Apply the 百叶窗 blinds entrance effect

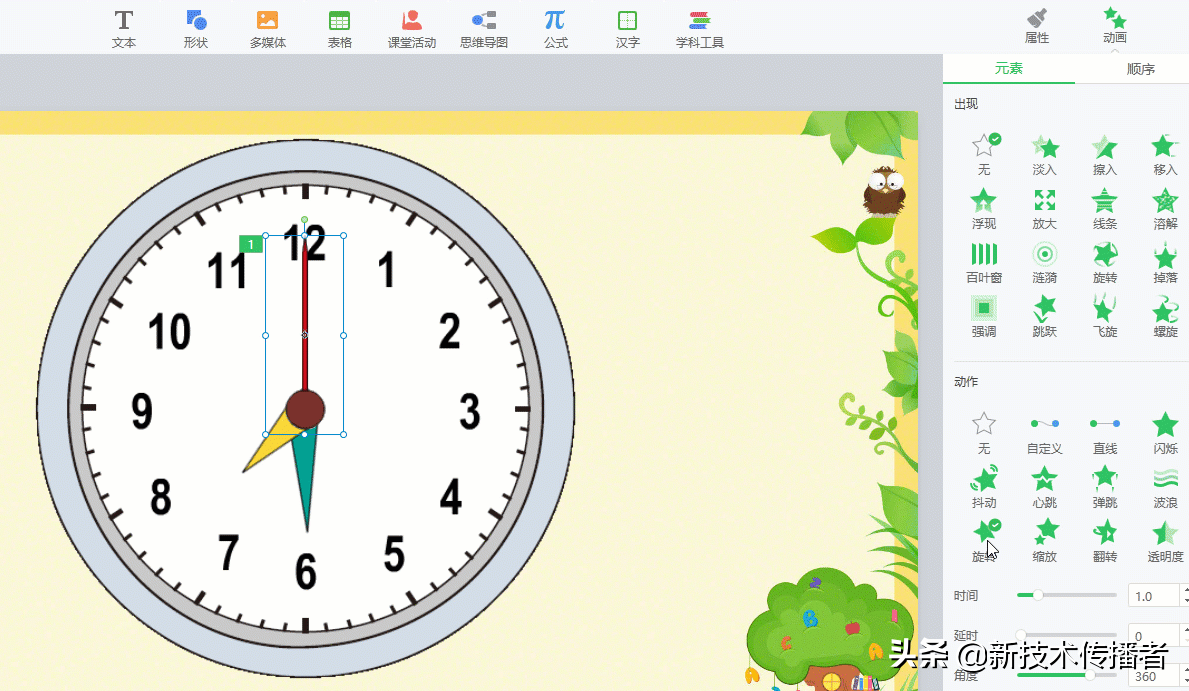(984, 262)
